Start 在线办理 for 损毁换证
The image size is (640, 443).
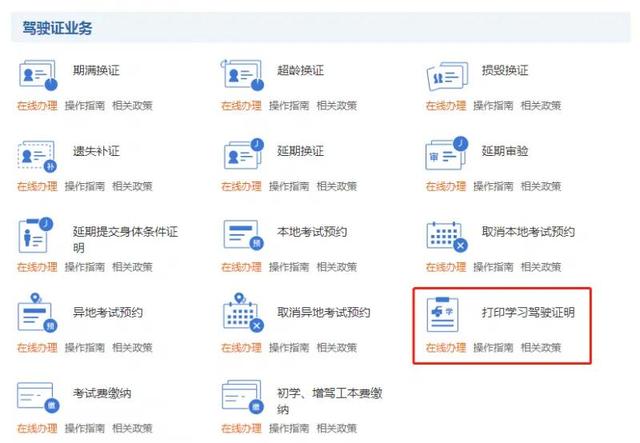(x=446, y=106)
